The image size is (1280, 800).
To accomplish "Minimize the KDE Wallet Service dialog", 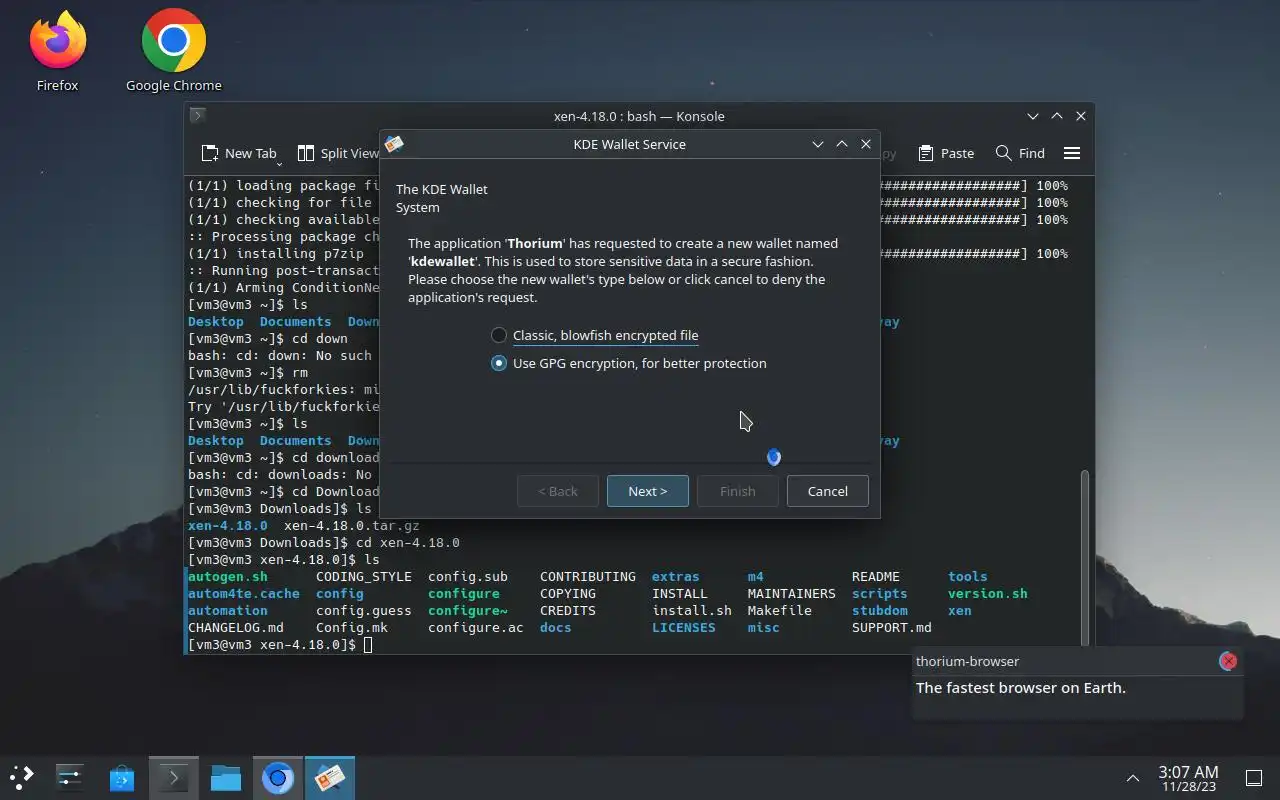I will (x=818, y=144).
